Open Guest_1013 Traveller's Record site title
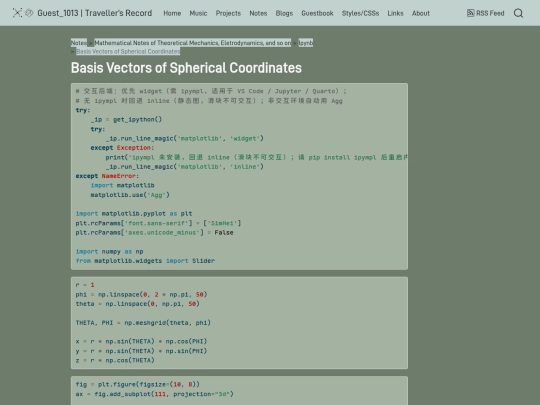 coord(95,13)
